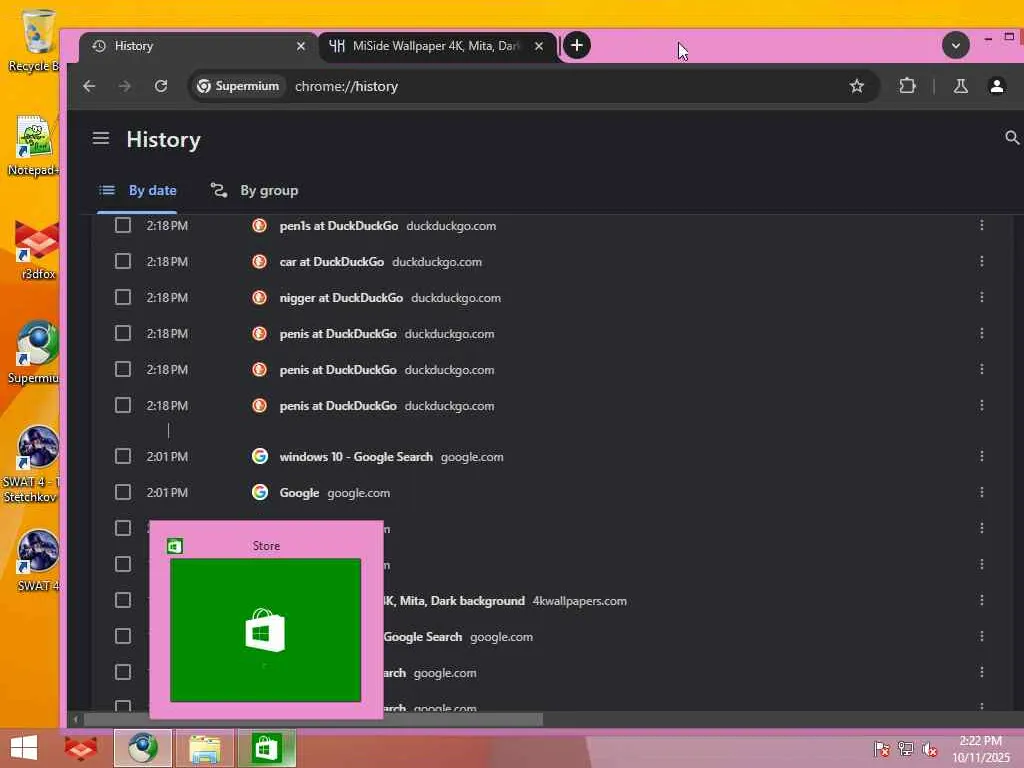This screenshot has height=768, width=1024.
Task: Check the Mita, Dark background entry
Action: (x=123, y=600)
